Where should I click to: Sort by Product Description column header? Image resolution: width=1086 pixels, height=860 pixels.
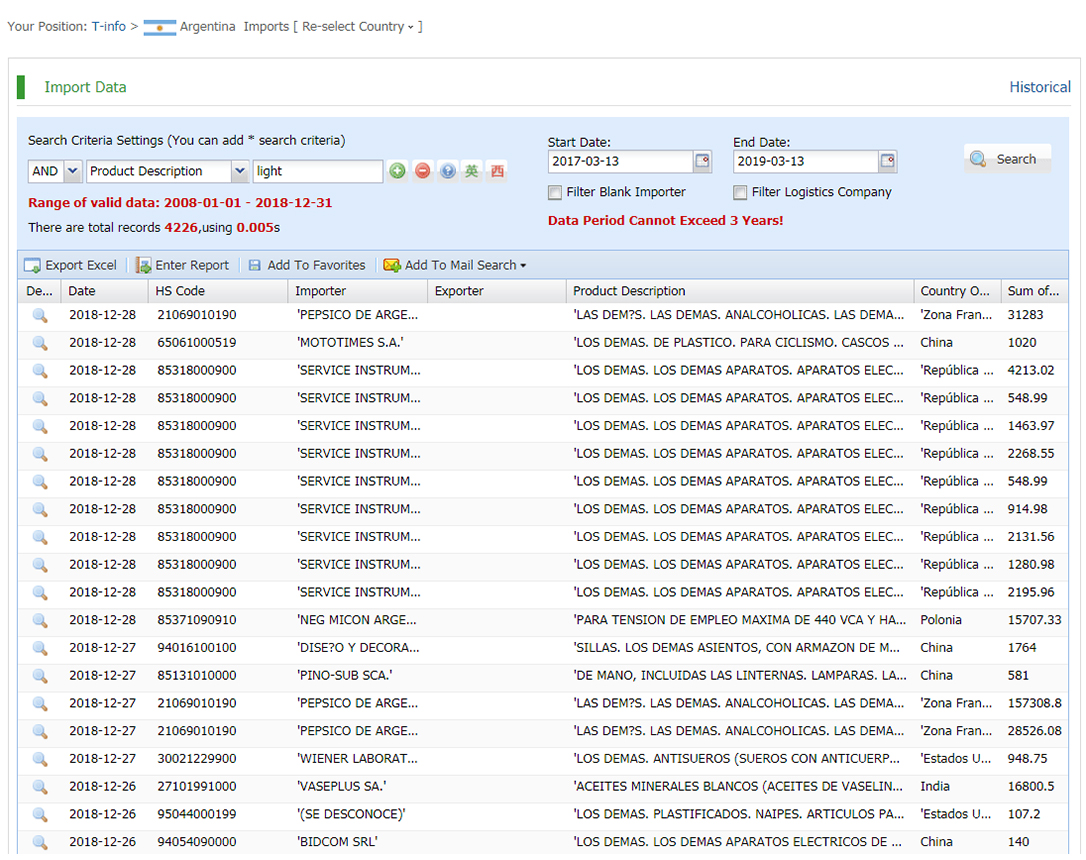coord(740,291)
